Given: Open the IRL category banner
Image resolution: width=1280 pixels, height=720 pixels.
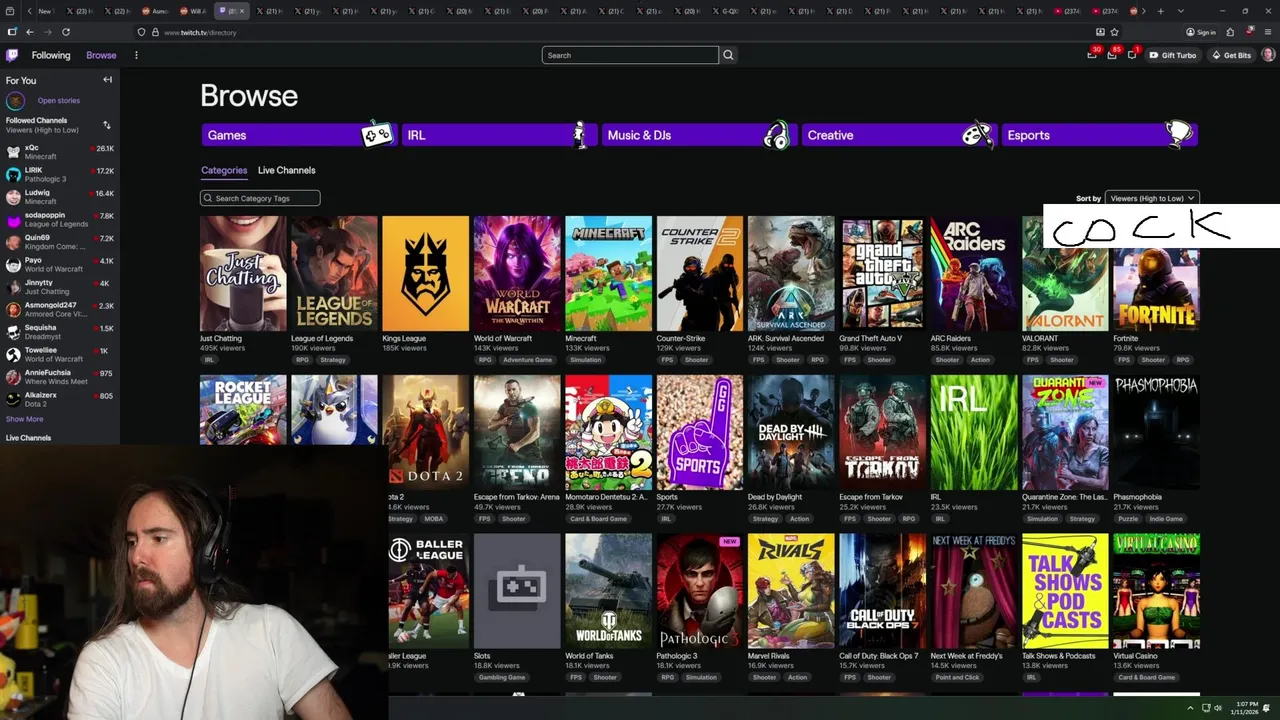Looking at the screenshot, I should (499, 135).
